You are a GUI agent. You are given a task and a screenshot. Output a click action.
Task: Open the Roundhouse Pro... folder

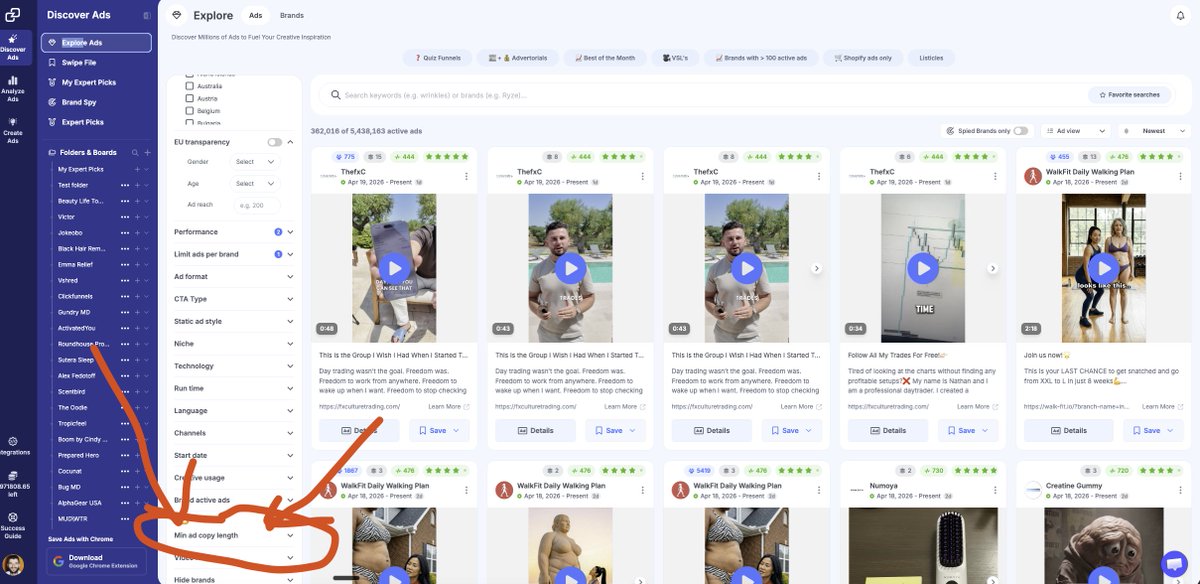tap(84, 343)
